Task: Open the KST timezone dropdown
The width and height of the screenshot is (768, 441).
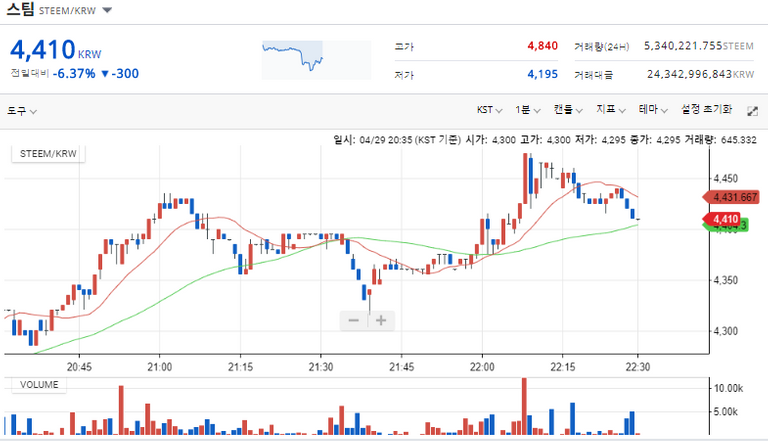Action: pos(489,110)
